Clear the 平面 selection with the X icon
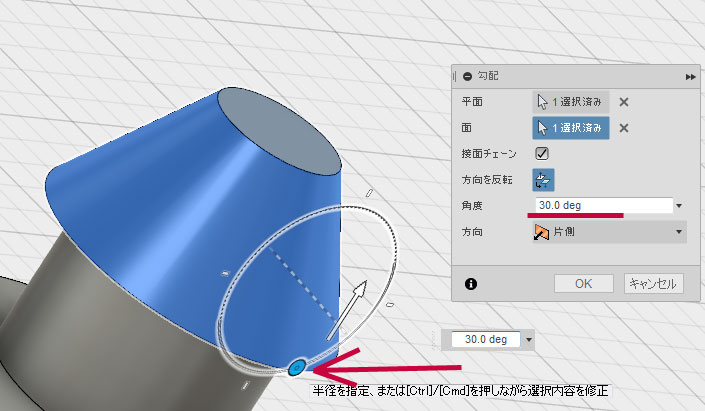This screenshot has height=411, width=705. coord(624,102)
